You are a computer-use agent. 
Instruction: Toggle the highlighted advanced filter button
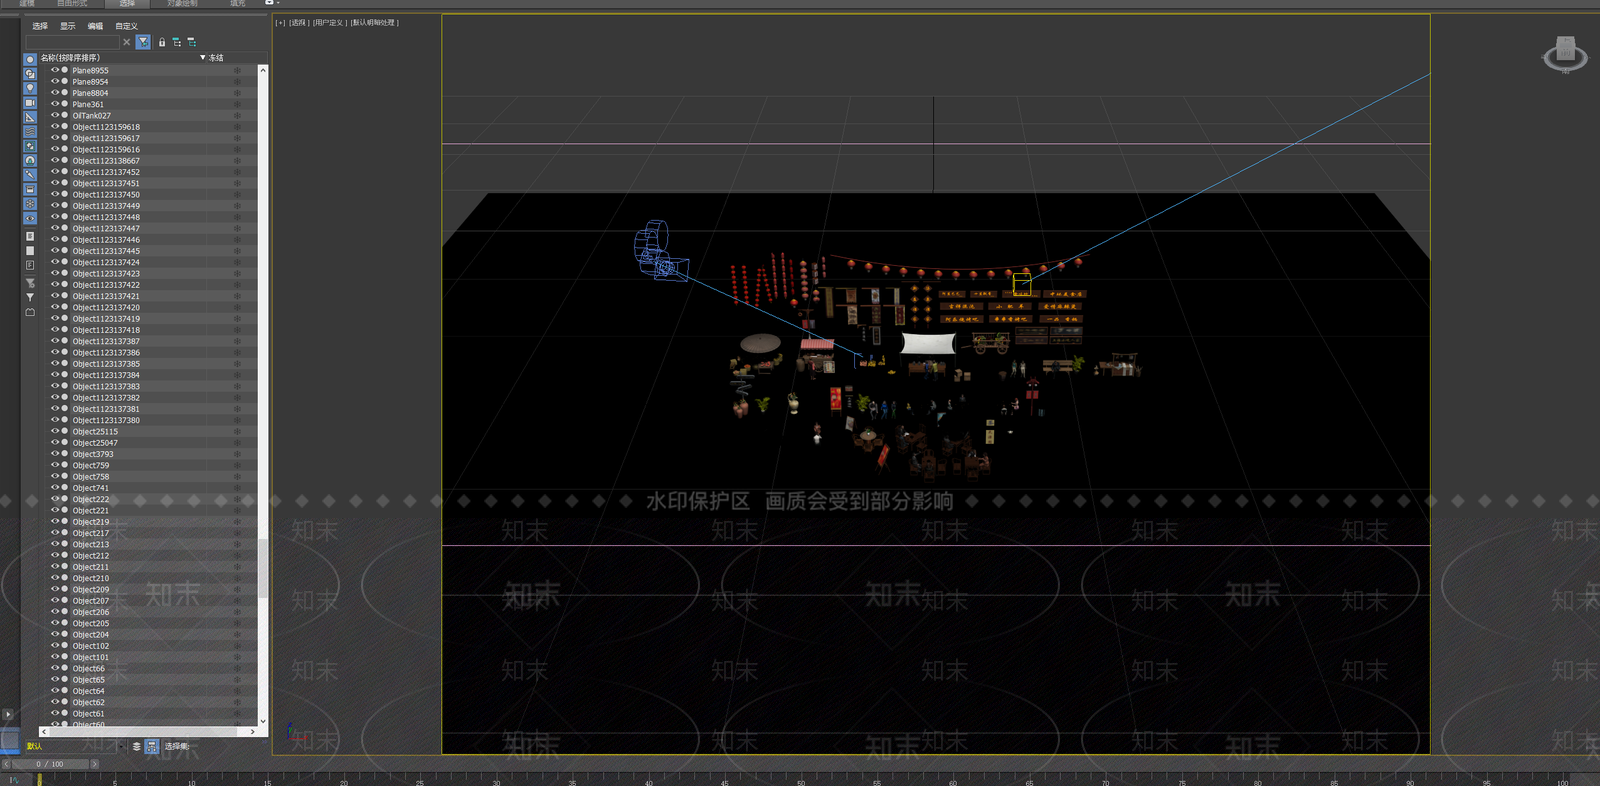click(x=143, y=42)
